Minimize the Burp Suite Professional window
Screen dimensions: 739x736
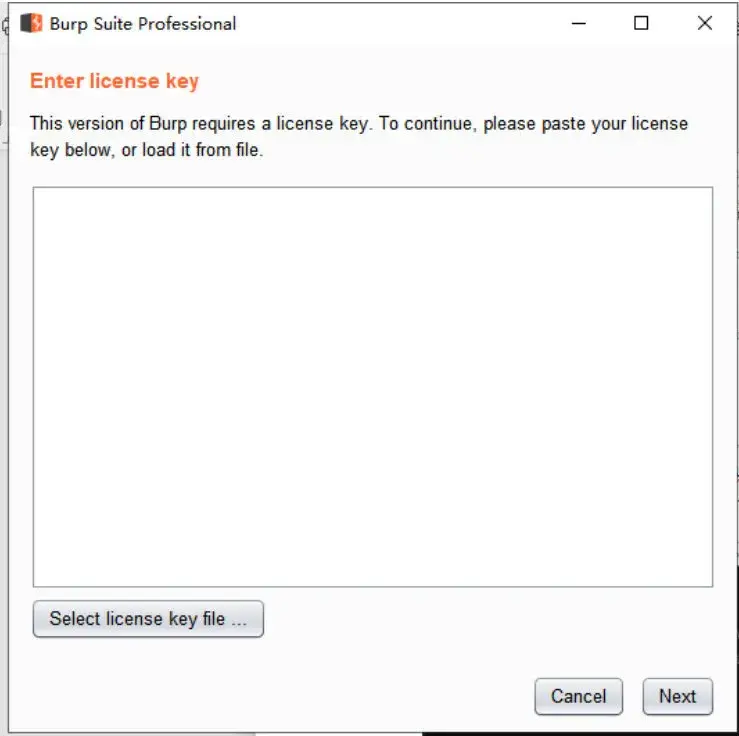pos(578,23)
